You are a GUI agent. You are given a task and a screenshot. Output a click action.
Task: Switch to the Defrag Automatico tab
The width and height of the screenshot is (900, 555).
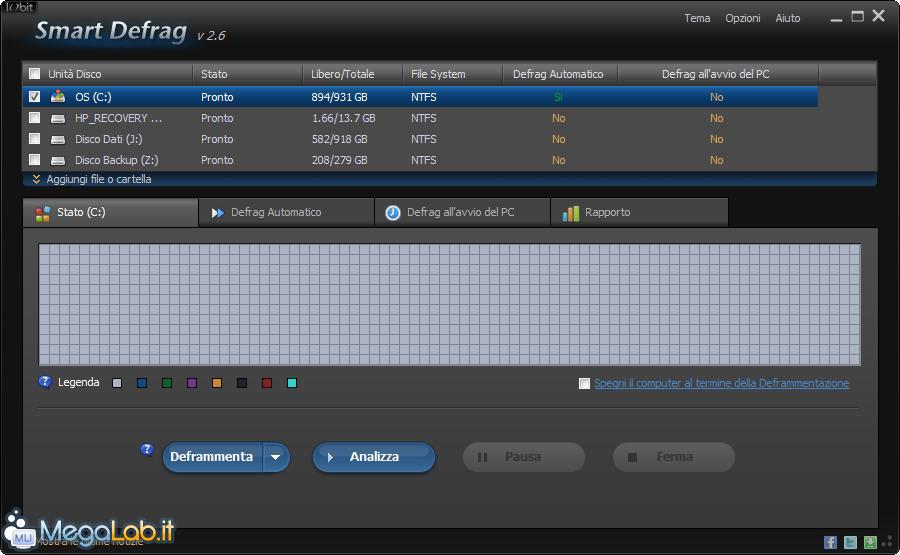pyautogui.click(x=286, y=212)
